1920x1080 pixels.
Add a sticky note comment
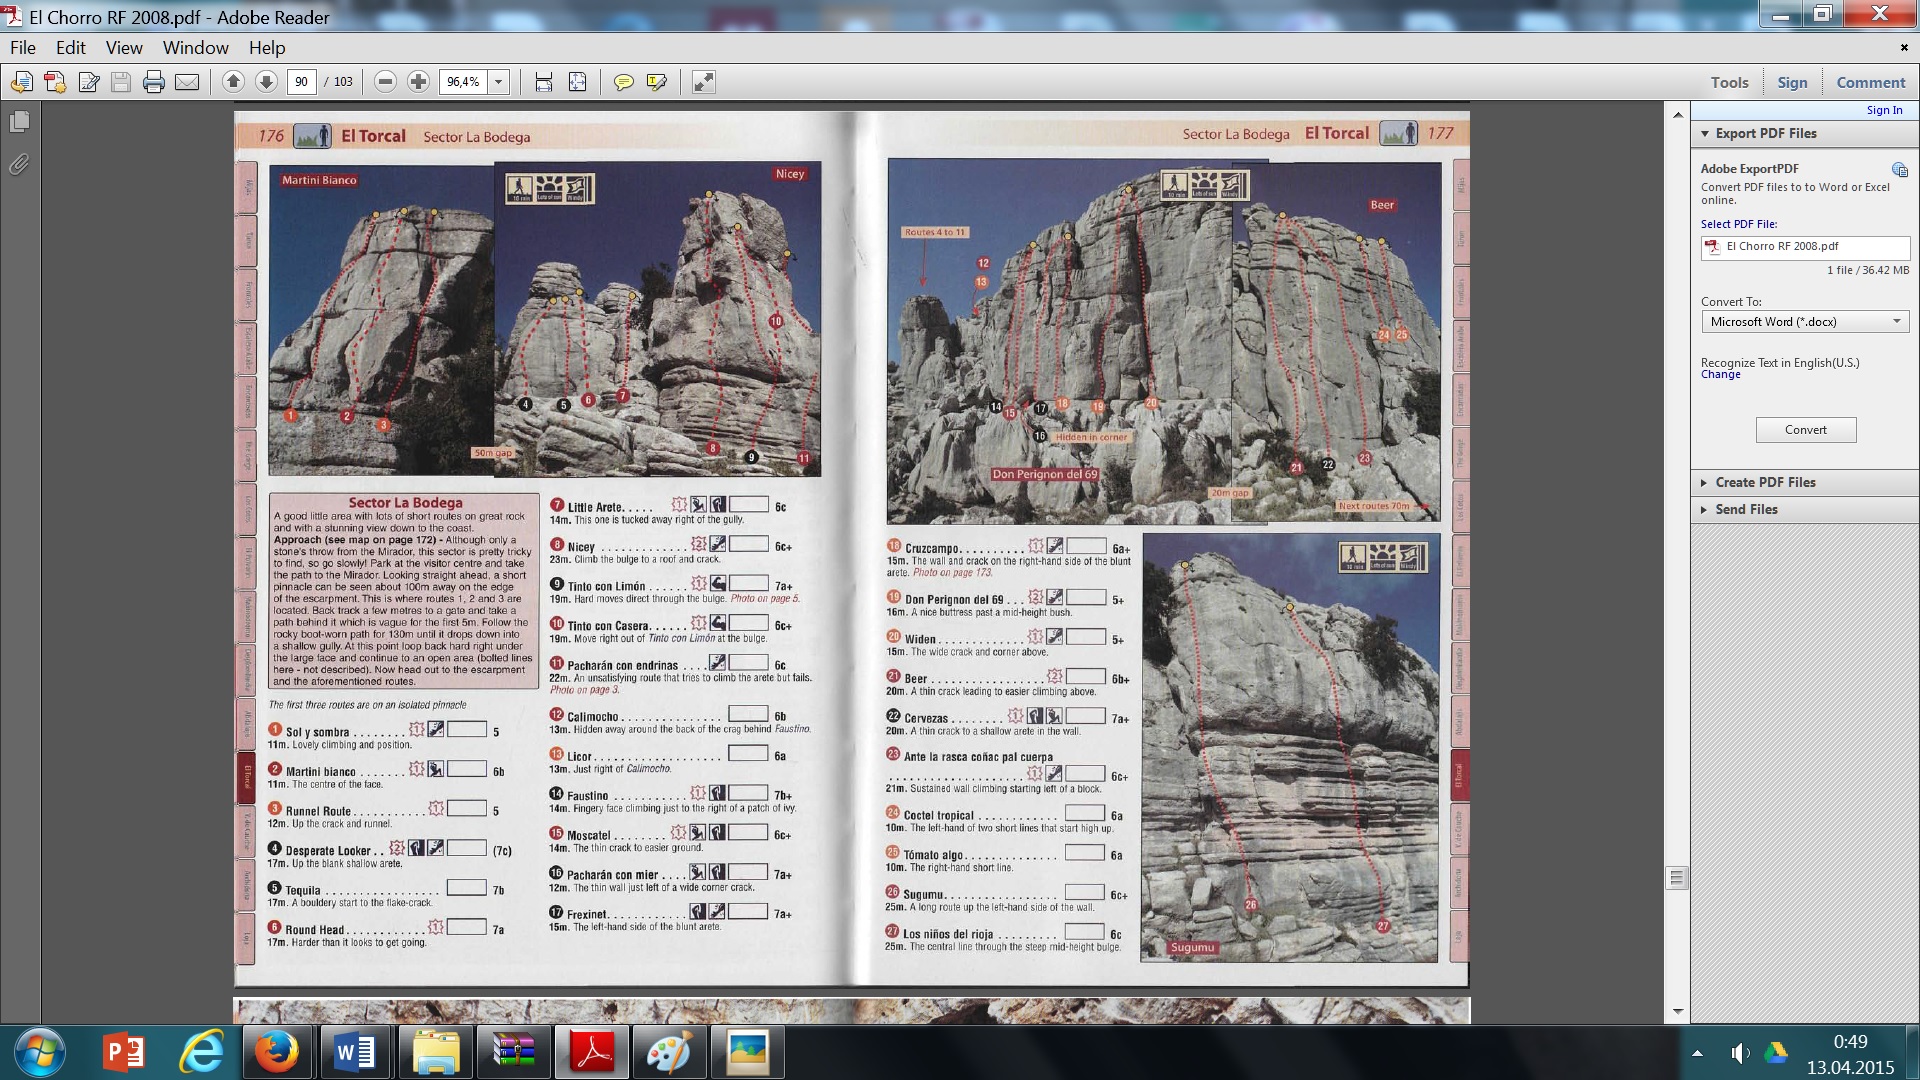623,82
